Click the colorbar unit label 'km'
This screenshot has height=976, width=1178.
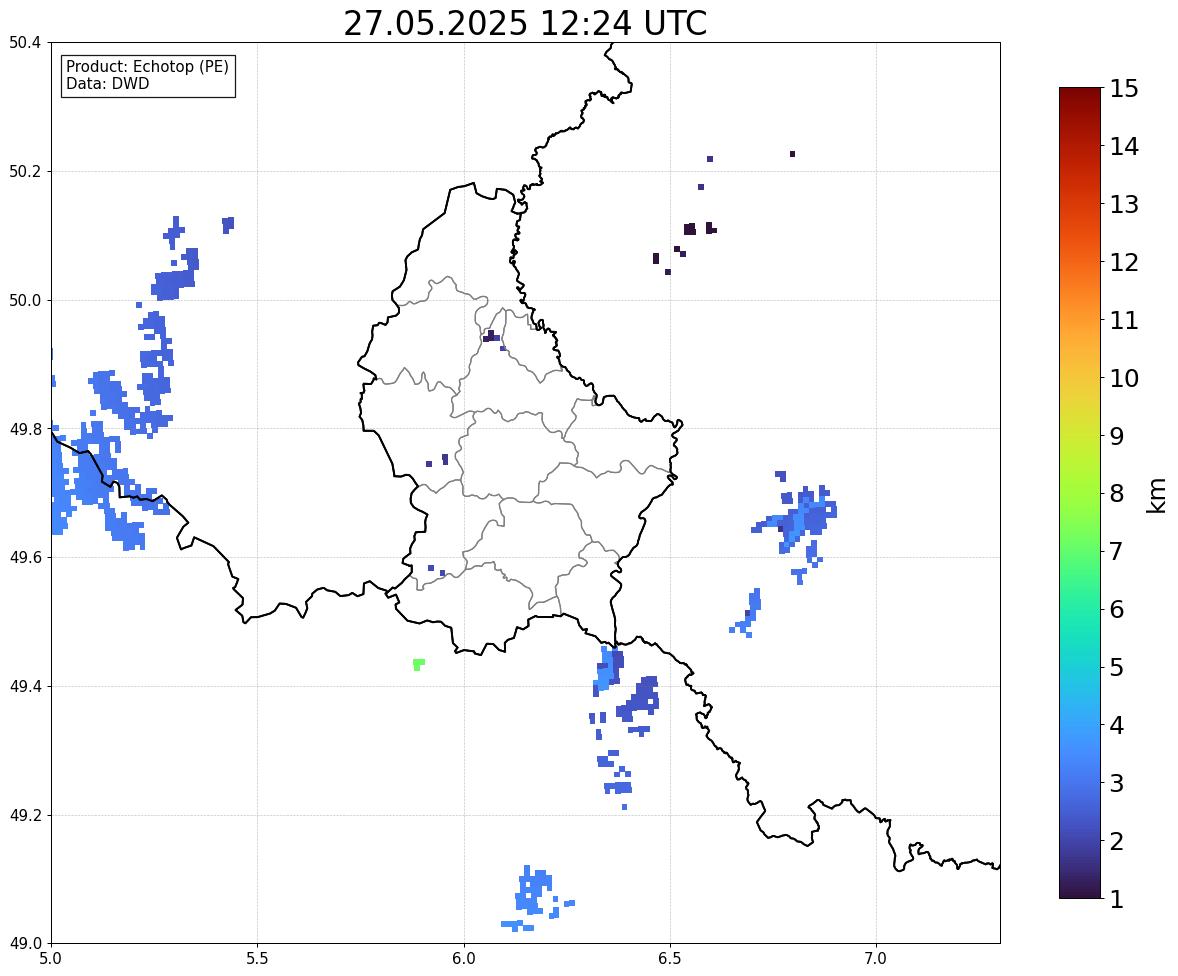[x=1156, y=496]
